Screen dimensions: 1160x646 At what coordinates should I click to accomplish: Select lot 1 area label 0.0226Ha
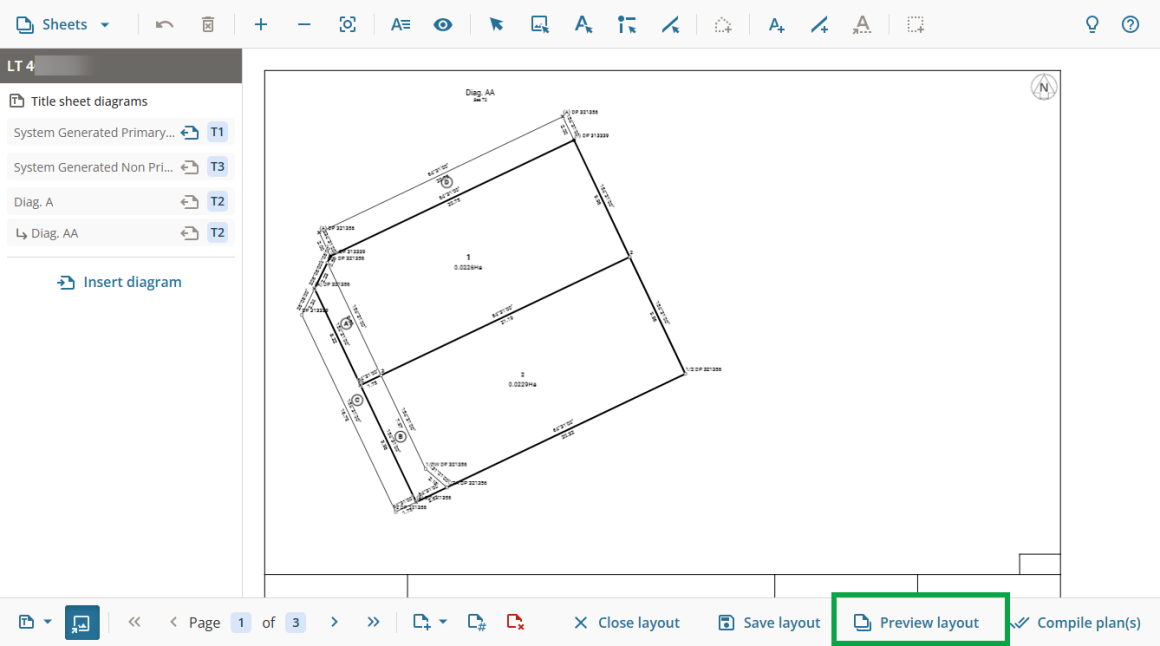tap(468, 267)
